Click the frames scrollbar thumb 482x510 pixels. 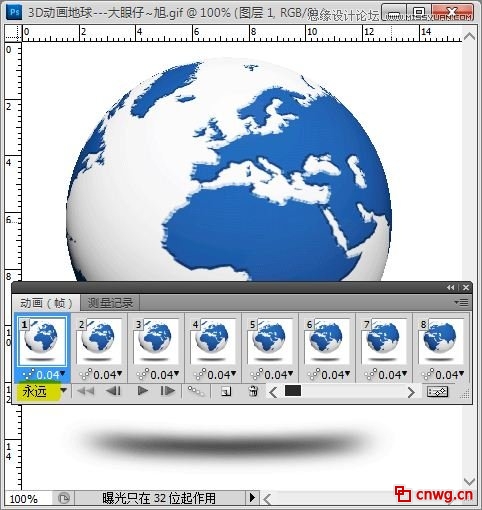pos(293,391)
